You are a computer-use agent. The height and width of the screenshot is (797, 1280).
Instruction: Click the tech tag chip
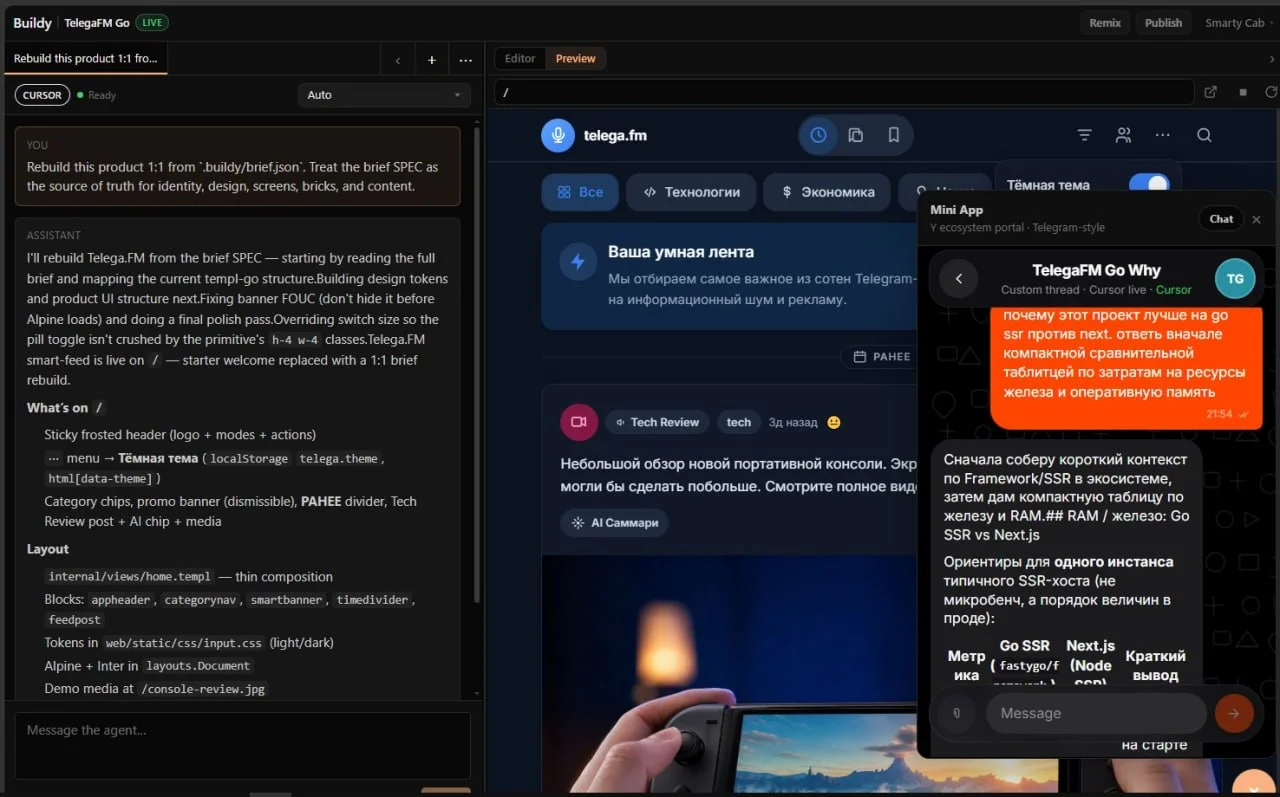pos(739,422)
